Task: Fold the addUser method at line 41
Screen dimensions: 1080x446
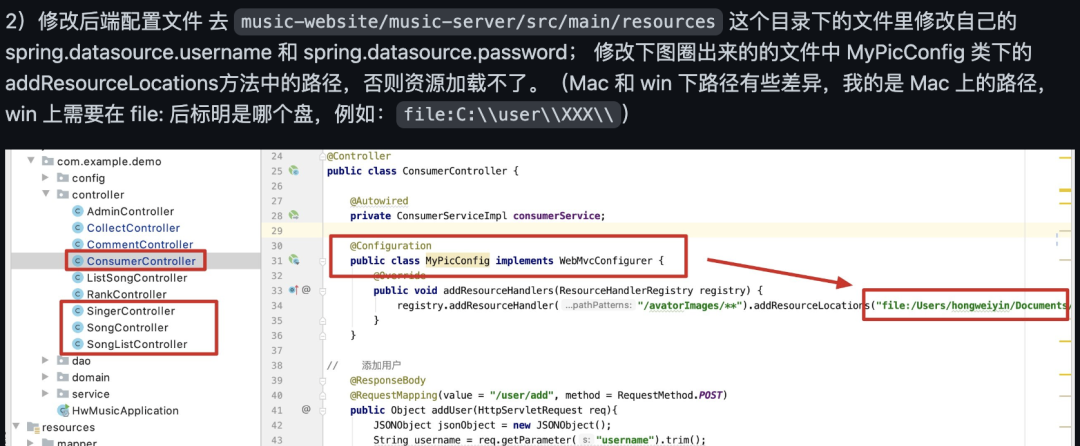Action: tap(322, 410)
